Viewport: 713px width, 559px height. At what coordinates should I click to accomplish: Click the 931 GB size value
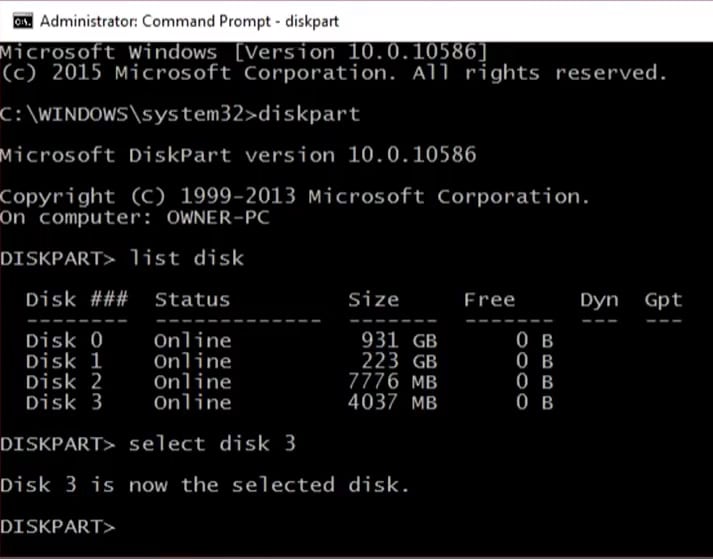tap(399, 340)
